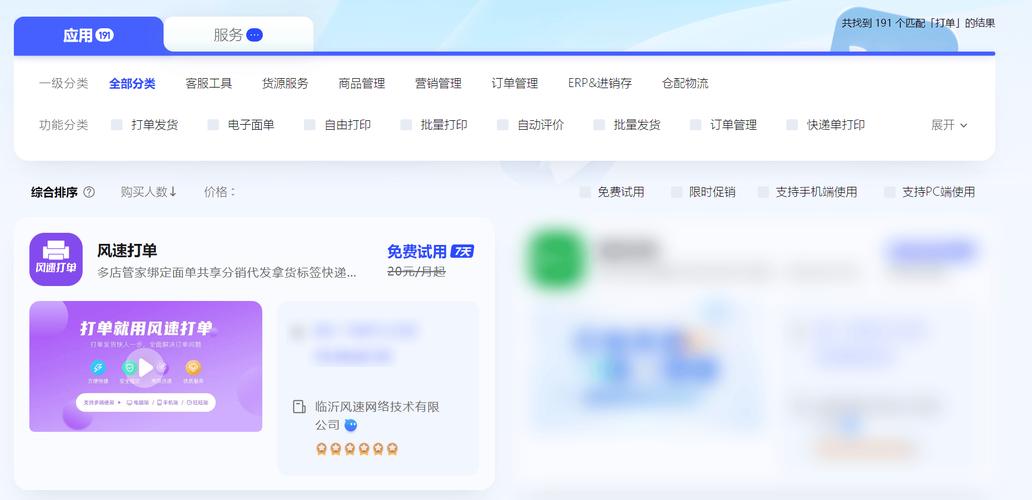Check the 订单管理 function filter checkbox
Screen dimensions: 1032x500
(696, 125)
